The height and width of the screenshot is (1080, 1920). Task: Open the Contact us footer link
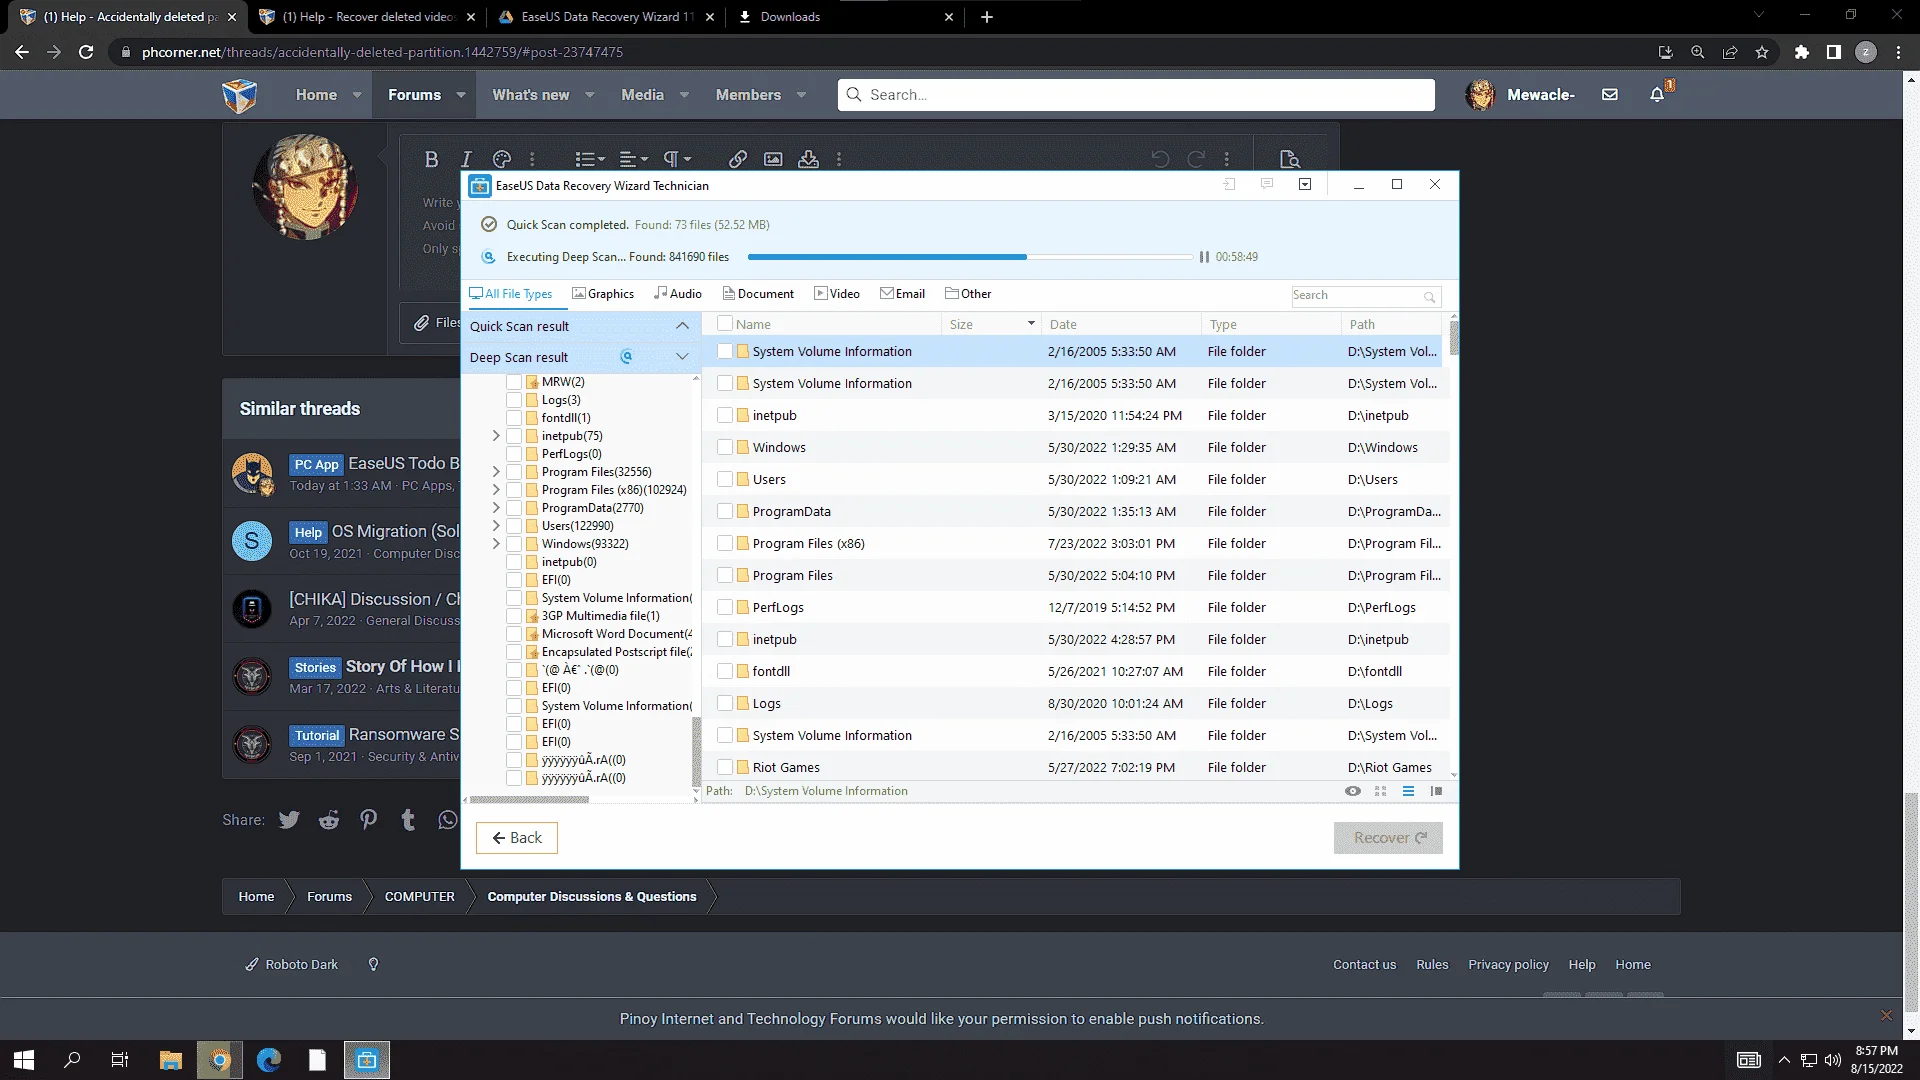point(1364,965)
